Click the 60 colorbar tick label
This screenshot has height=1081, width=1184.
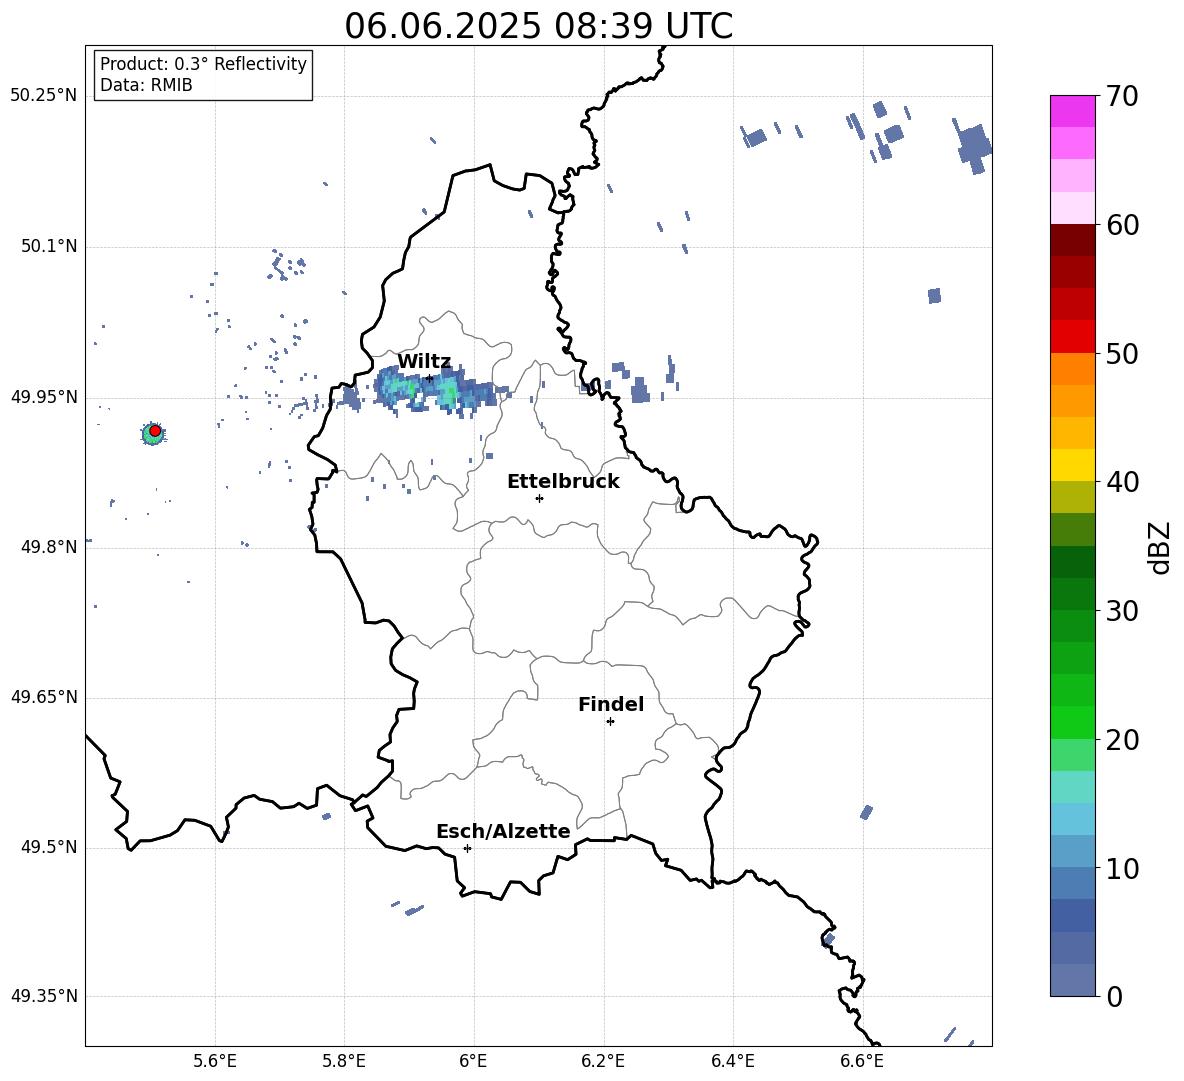pos(1123,225)
